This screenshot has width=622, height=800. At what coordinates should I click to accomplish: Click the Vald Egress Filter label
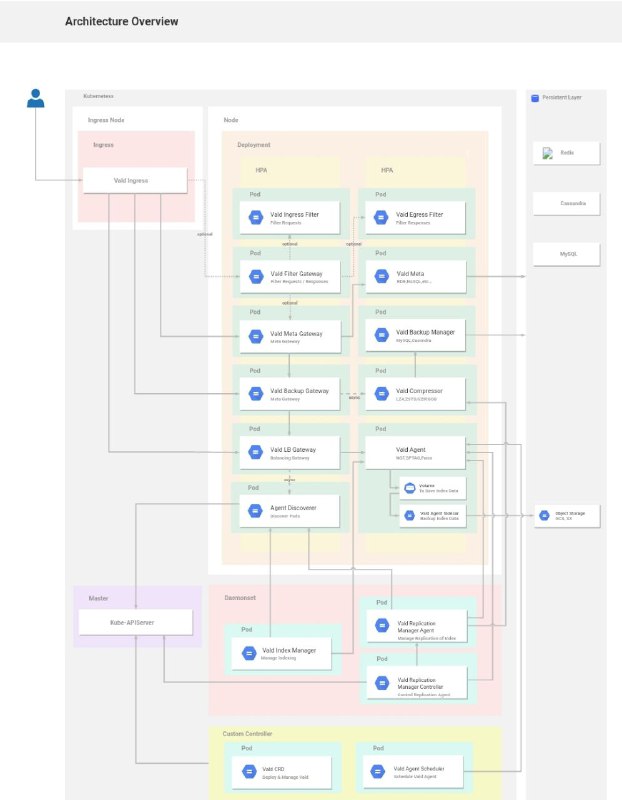click(x=419, y=215)
